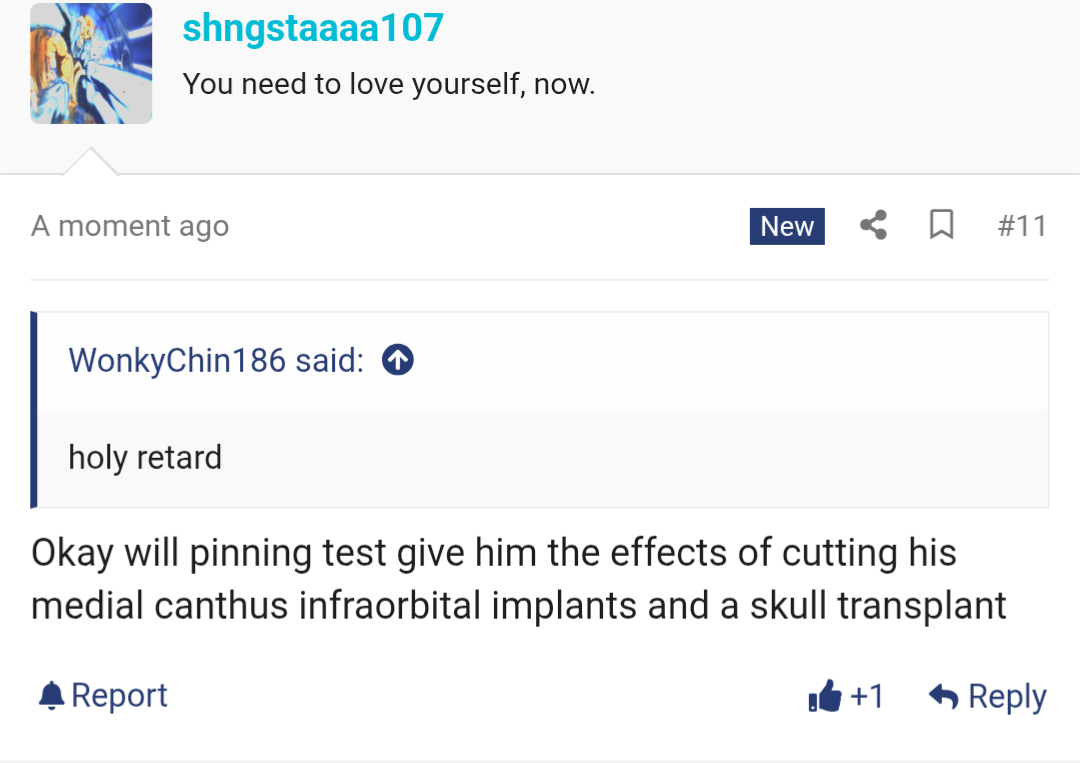
Task: Click the curved reply arrow icon
Action: click(x=944, y=696)
